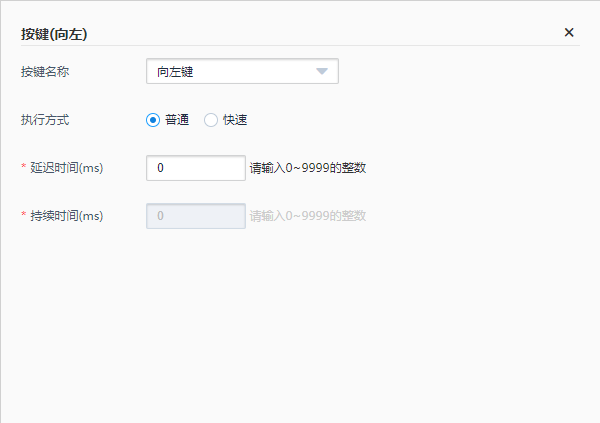Screen dimensions: 600x423
Task: Click the 0 value in 延迟时间 box
Action: [x=160, y=168]
